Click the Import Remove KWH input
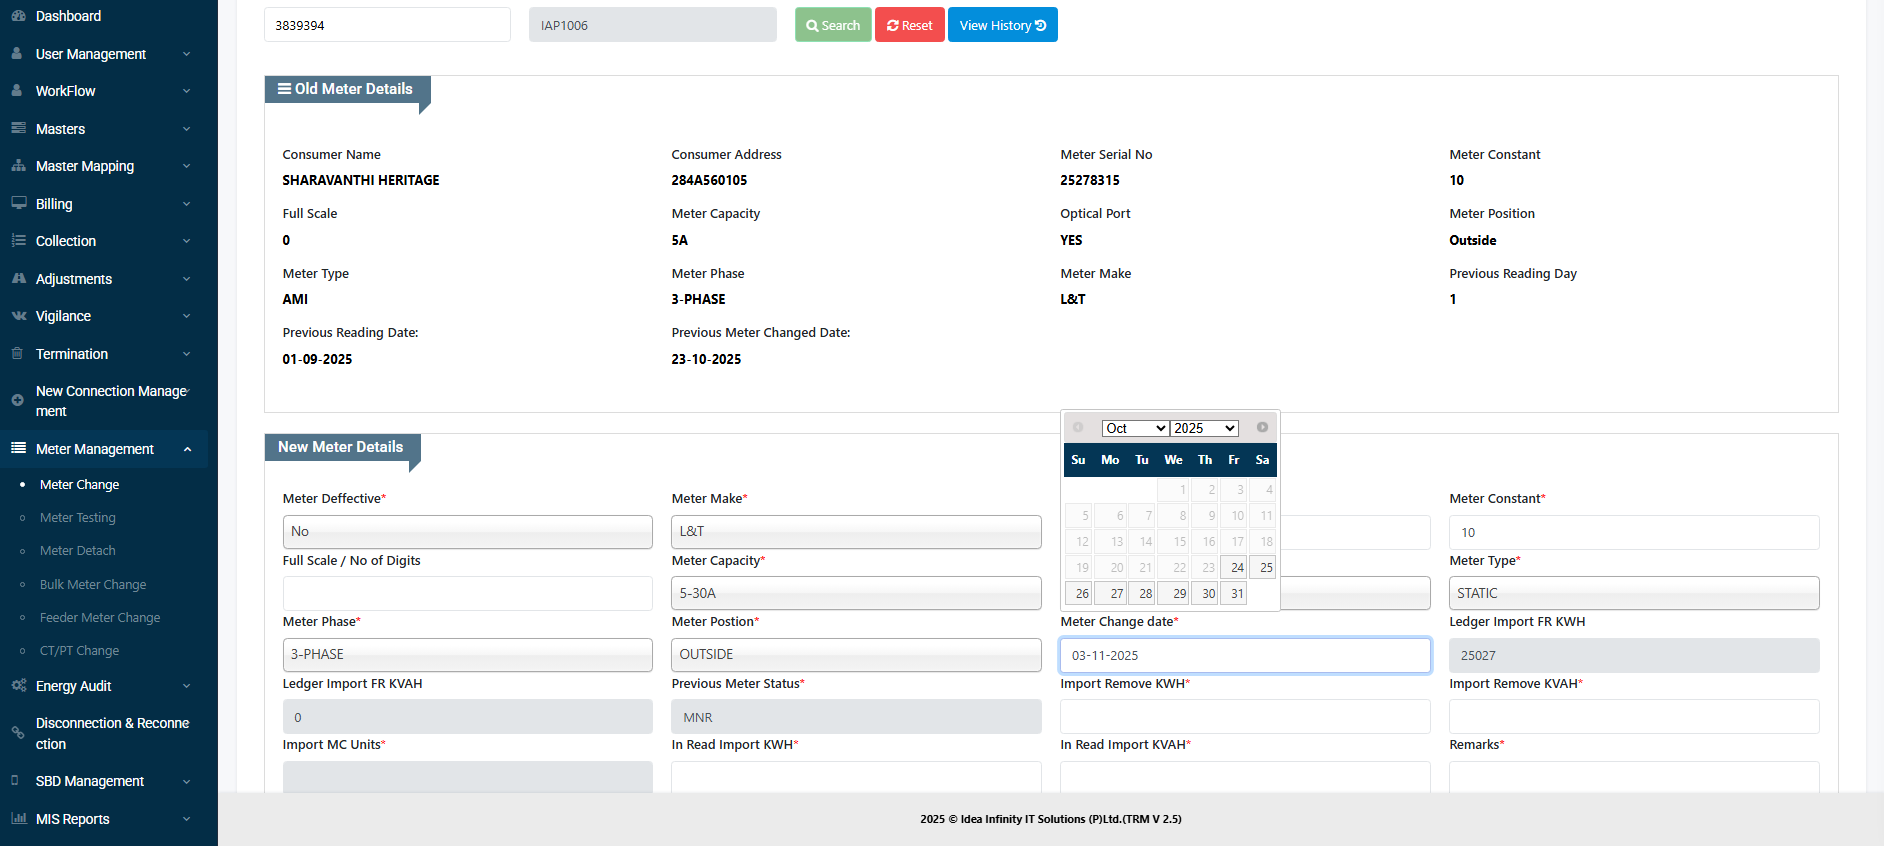Screen dimensions: 1884x846 tap(1244, 717)
